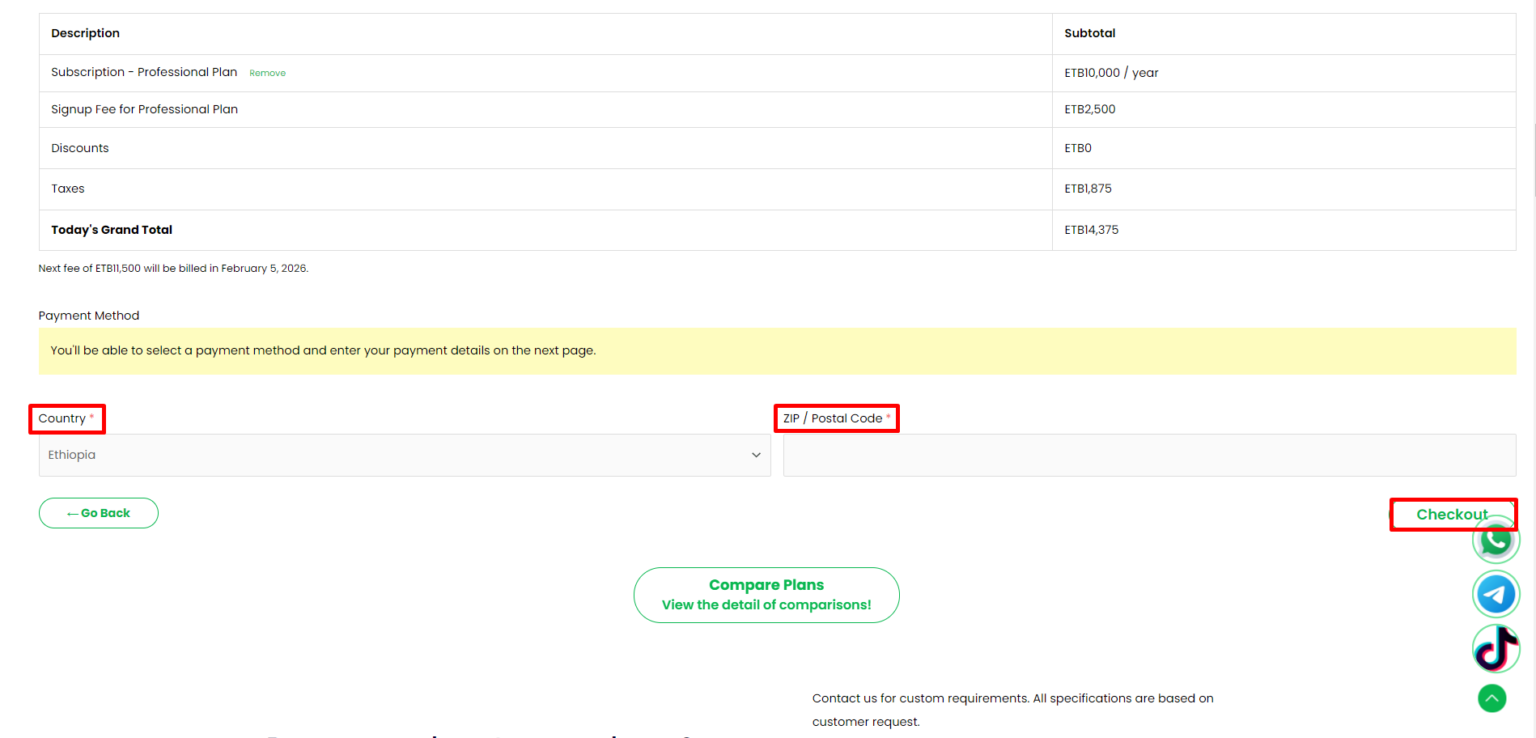Proceed with the Checkout button

click(1452, 514)
